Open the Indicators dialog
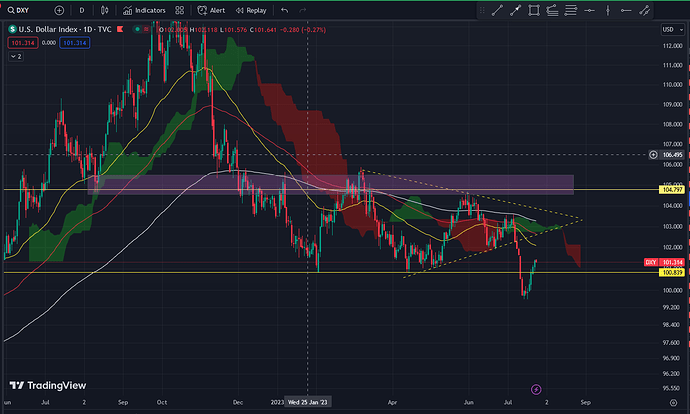 tap(144, 10)
